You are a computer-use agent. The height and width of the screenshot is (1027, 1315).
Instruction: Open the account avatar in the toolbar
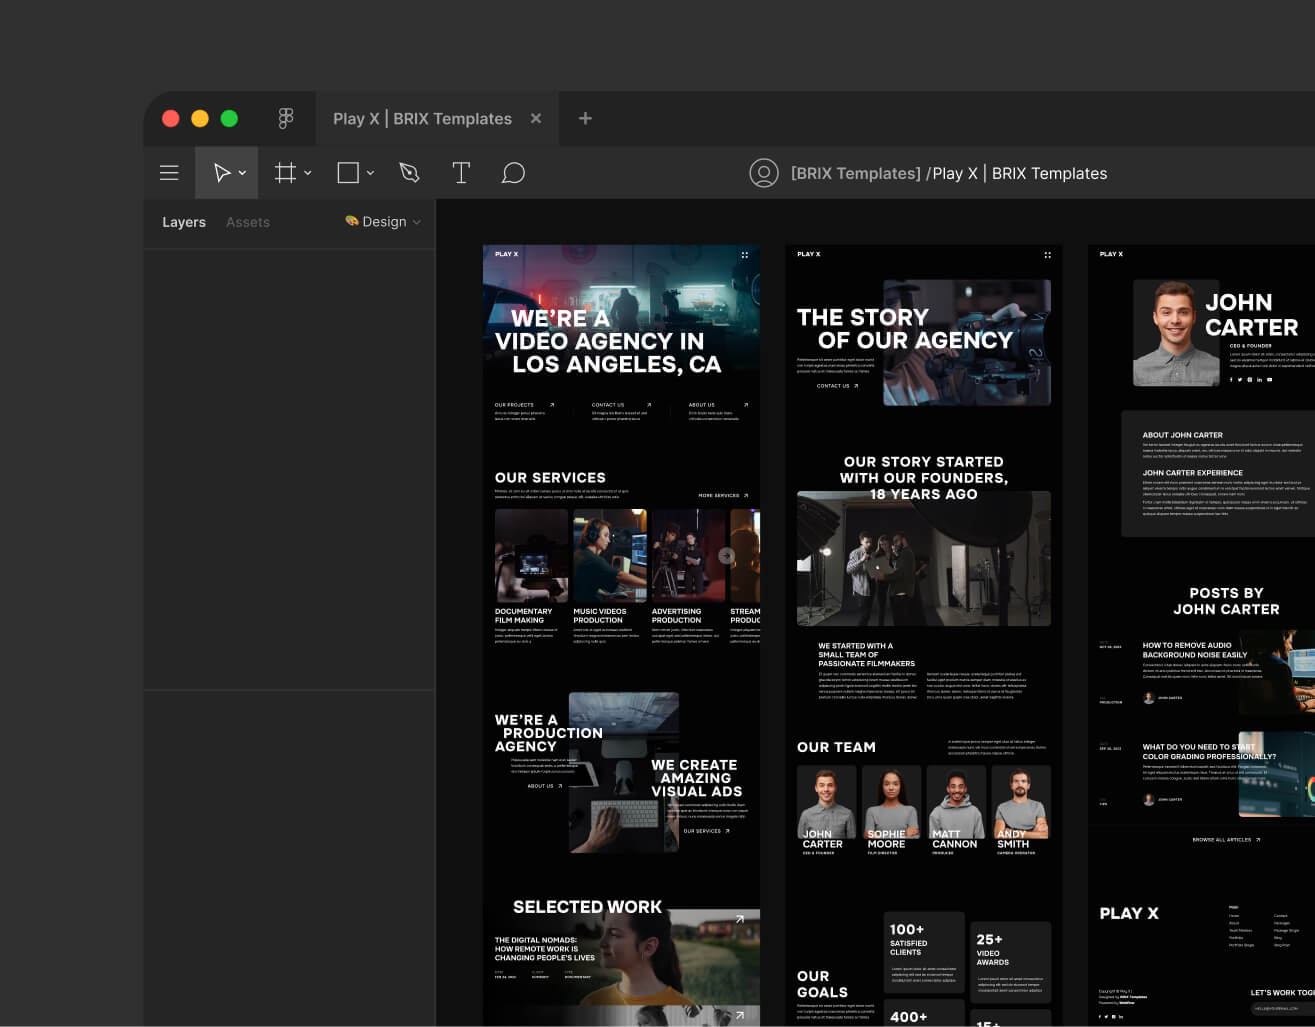(764, 172)
